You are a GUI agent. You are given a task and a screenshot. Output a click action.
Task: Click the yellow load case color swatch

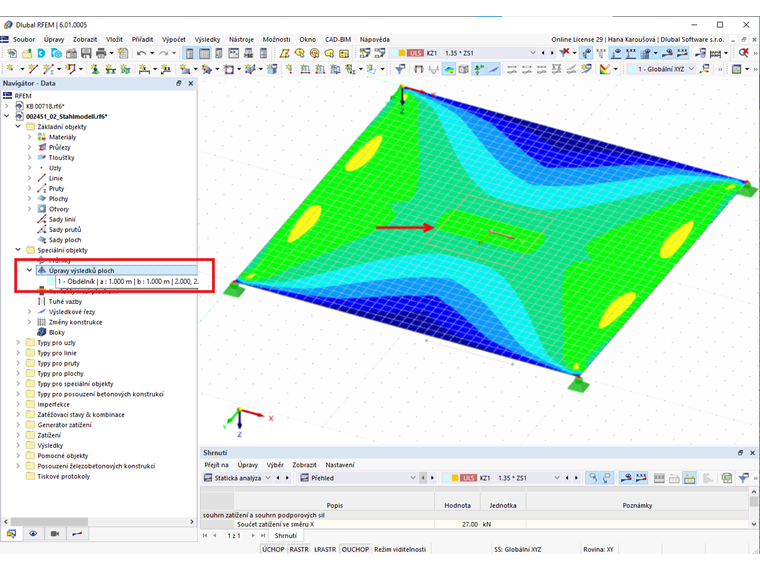[x=400, y=53]
